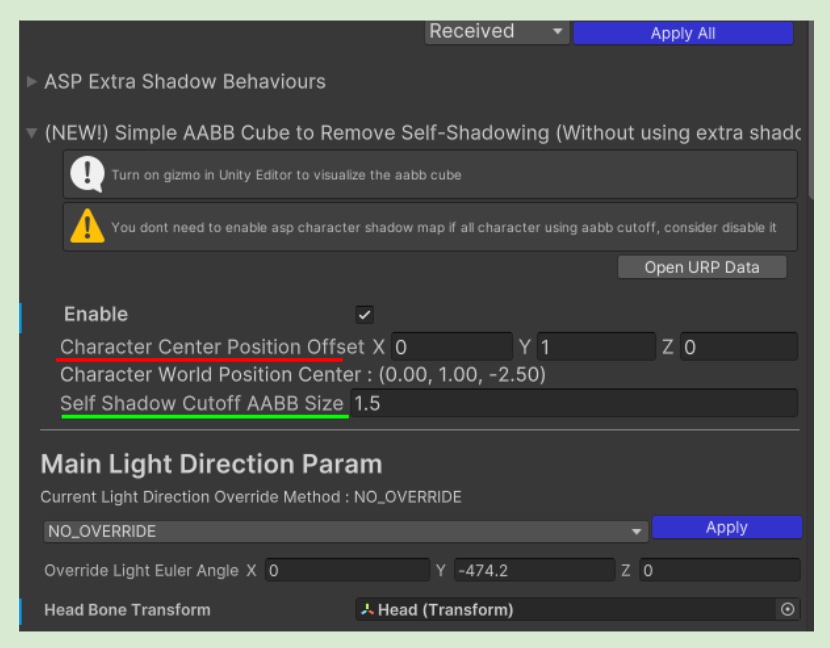Click the Transform icon beside Head (Transform)
Viewport: 830px width, 648px height.
367,610
